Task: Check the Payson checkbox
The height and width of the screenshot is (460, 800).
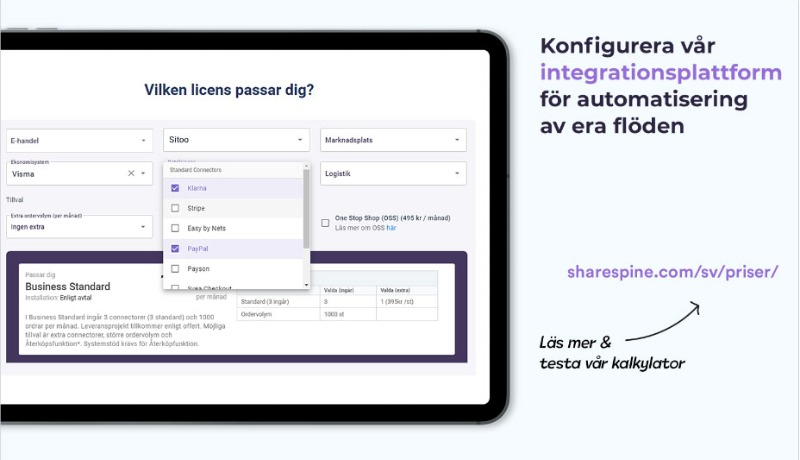Action: 175,268
